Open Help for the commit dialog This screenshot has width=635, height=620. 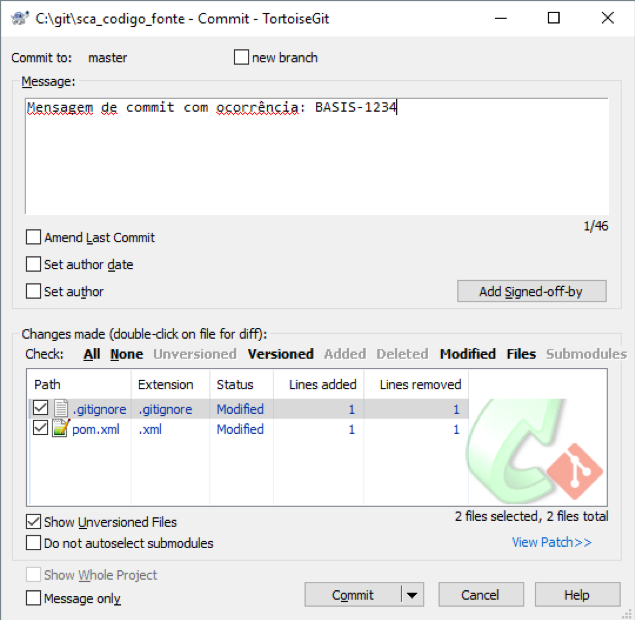(x=577, y=595)
